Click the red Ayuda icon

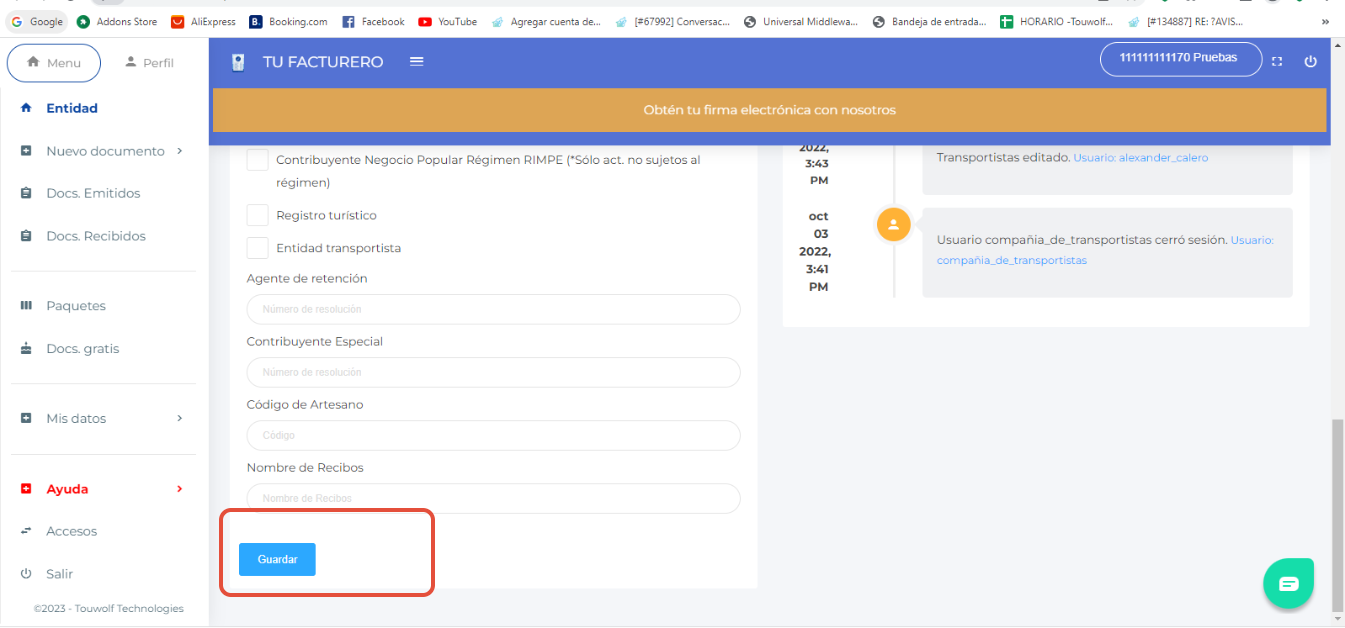[x=26, y=489]
